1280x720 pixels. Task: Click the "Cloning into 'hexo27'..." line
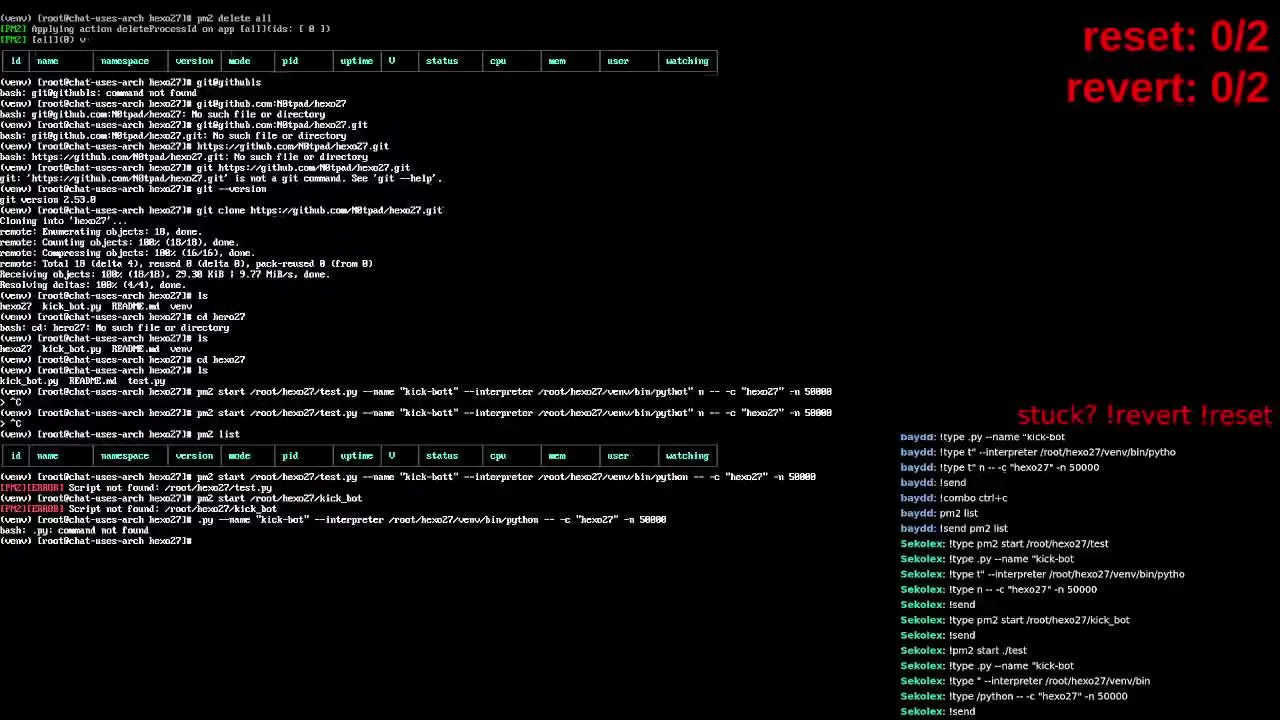coord(64,221)
